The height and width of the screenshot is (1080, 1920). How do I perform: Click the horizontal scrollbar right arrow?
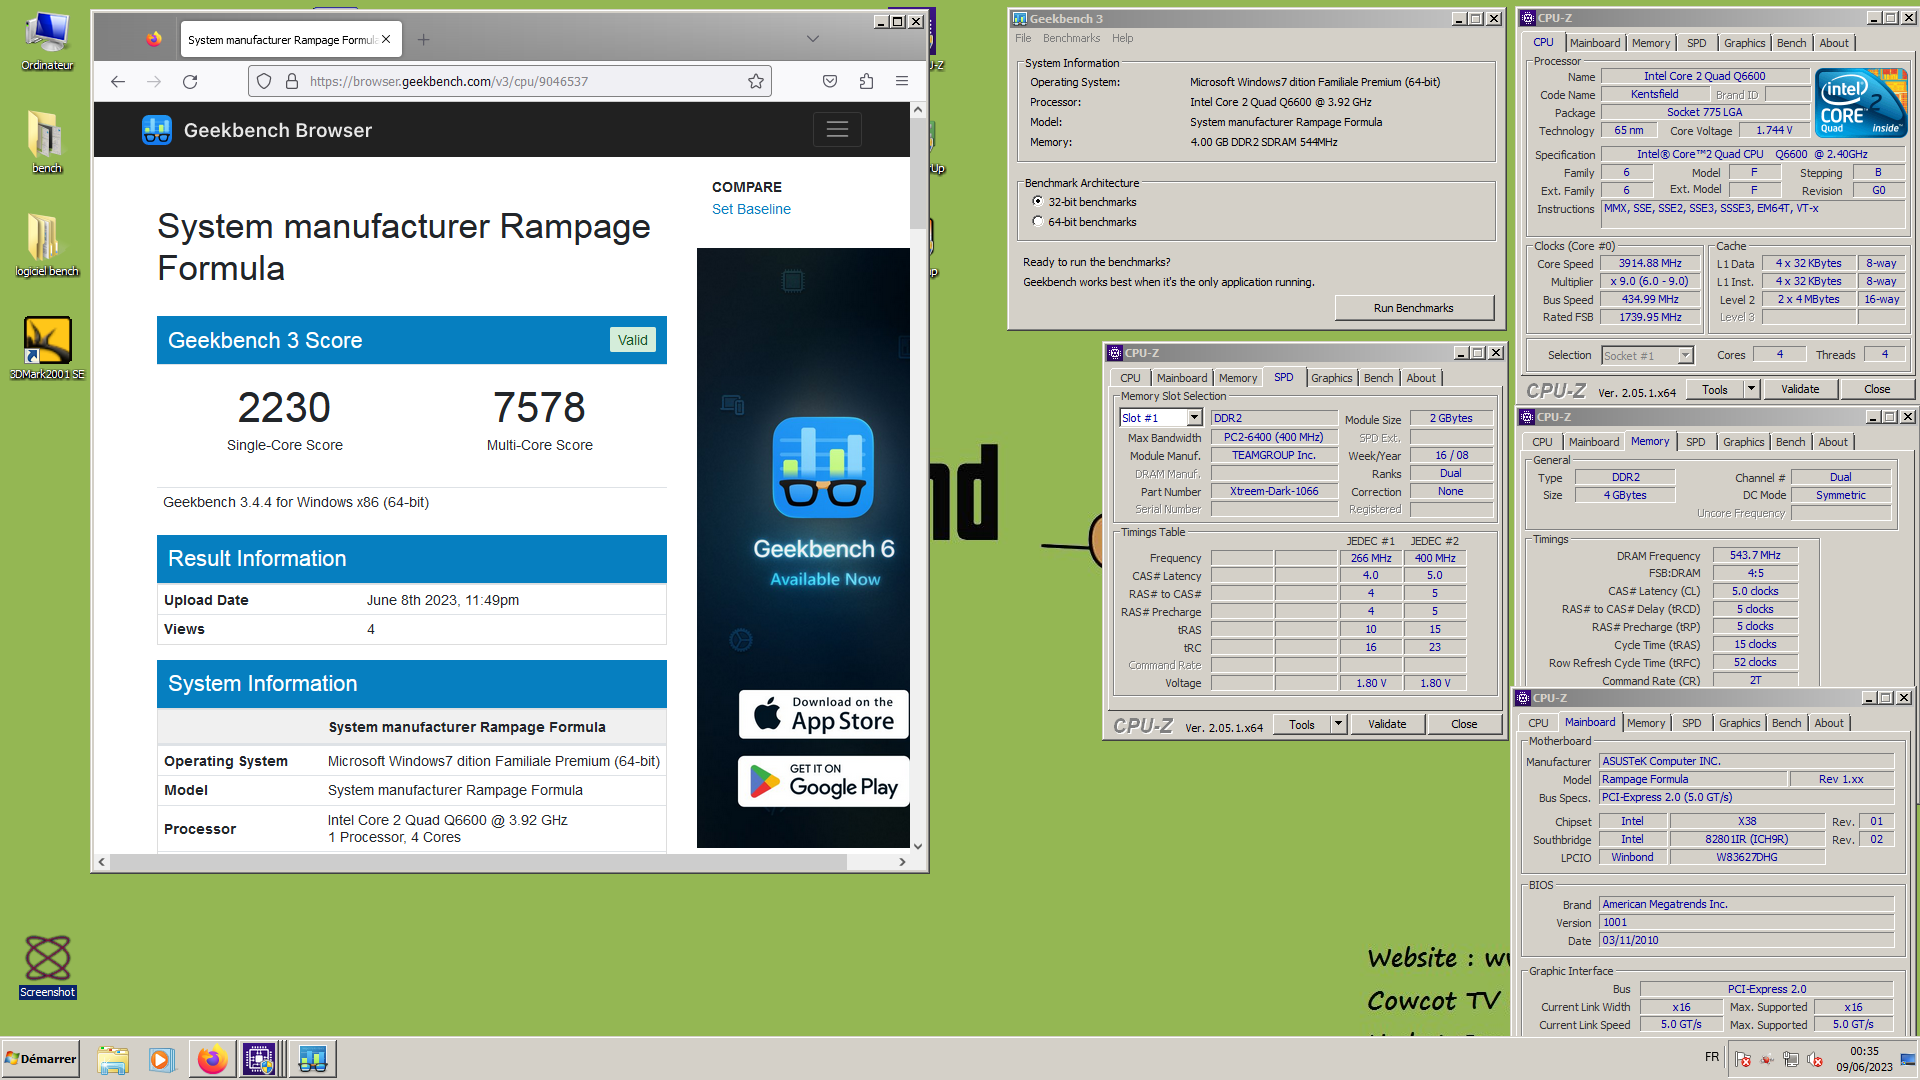pyautogui.click(x=902, y=861)
